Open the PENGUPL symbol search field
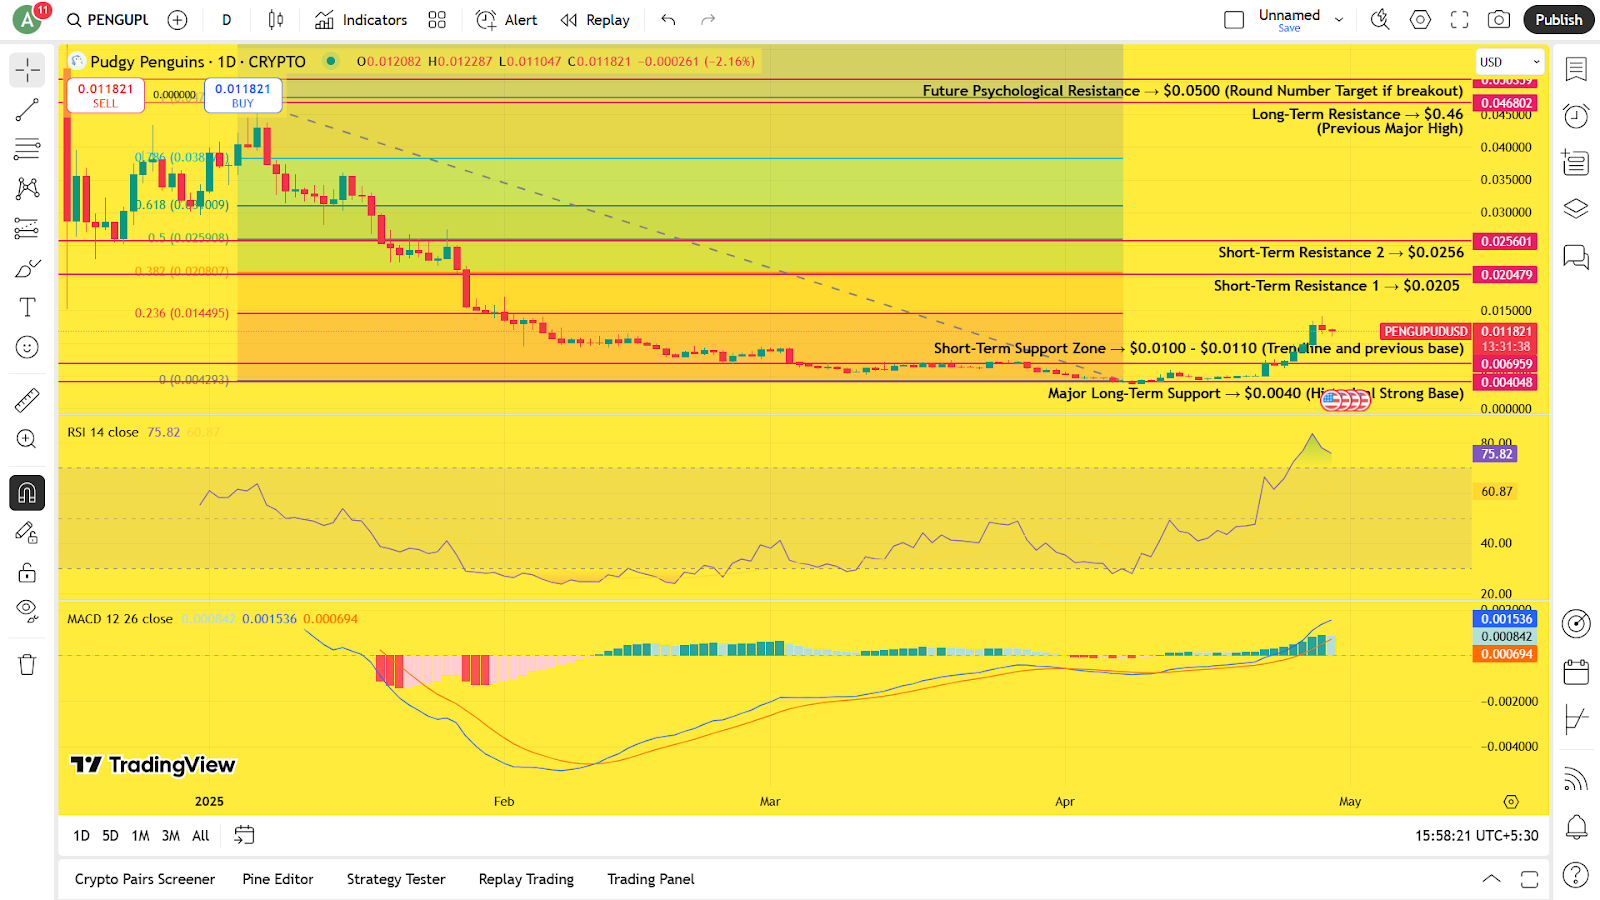The width and height of the screenshot is (1600, 900). [x=108, y=20]
